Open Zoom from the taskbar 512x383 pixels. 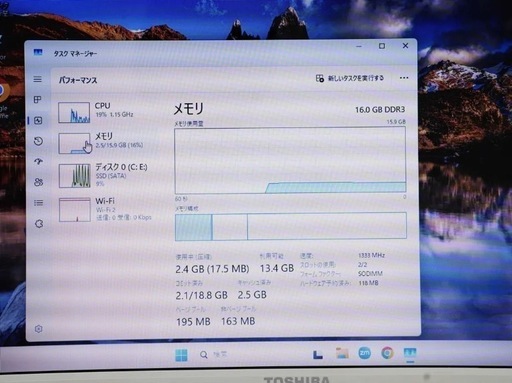pyautogui.click(x=364, y=353)
